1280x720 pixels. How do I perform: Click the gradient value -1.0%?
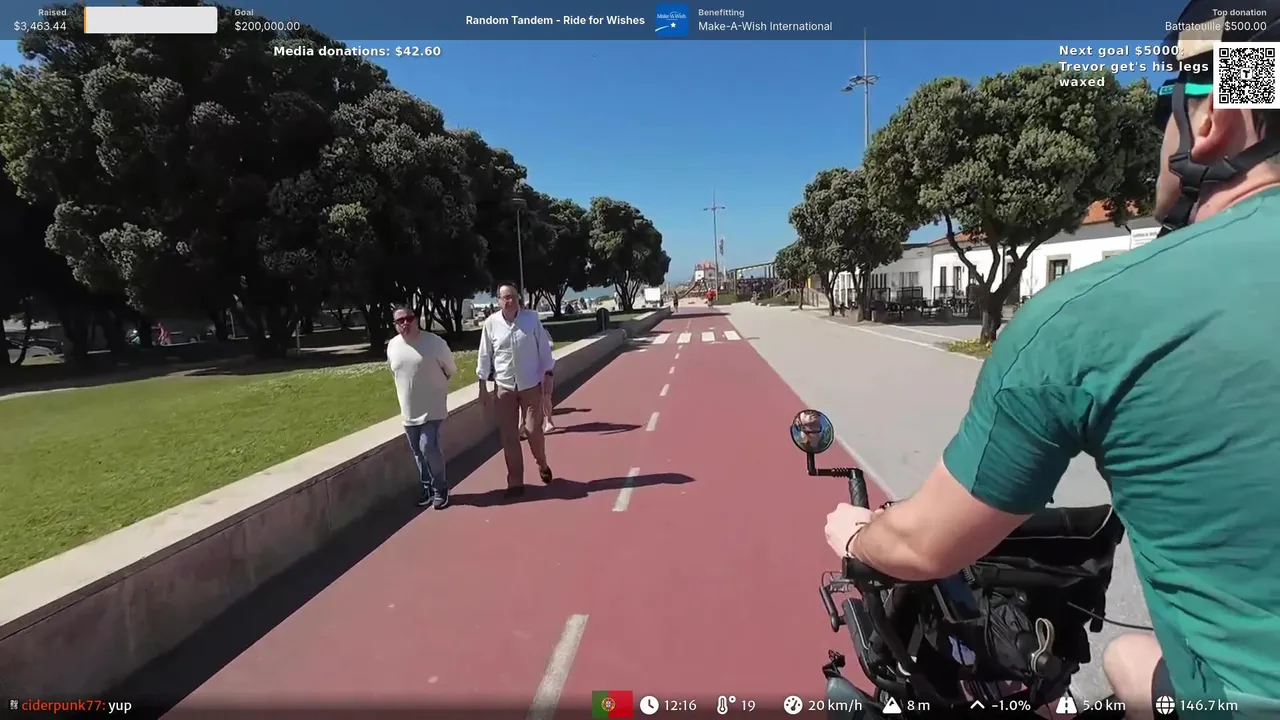(1011, 705)
